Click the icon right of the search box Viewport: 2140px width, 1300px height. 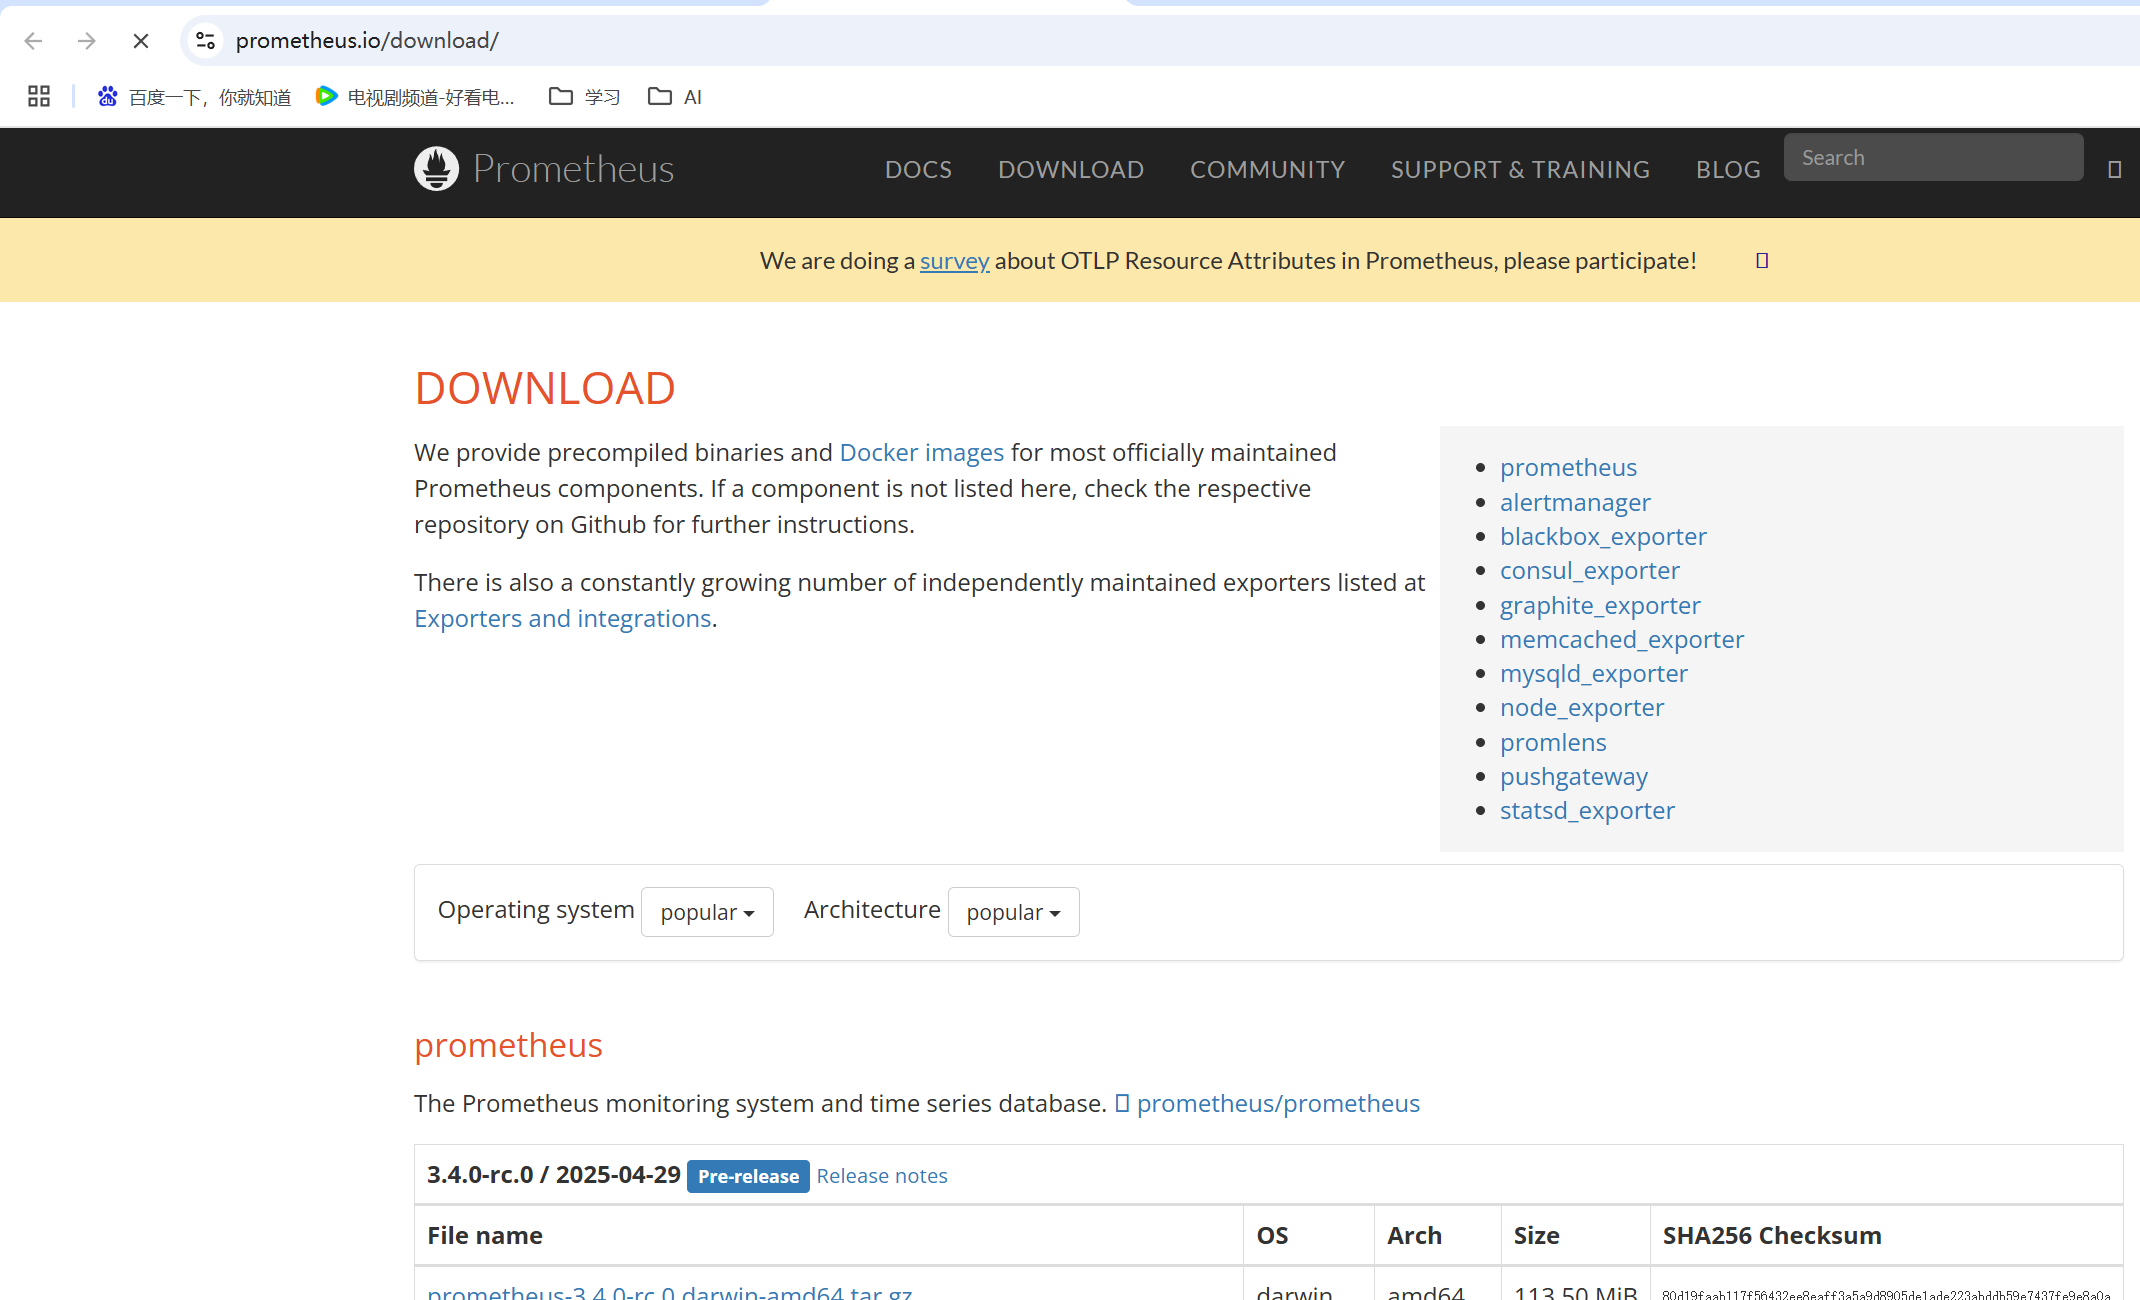click(x=2114, y=170)
